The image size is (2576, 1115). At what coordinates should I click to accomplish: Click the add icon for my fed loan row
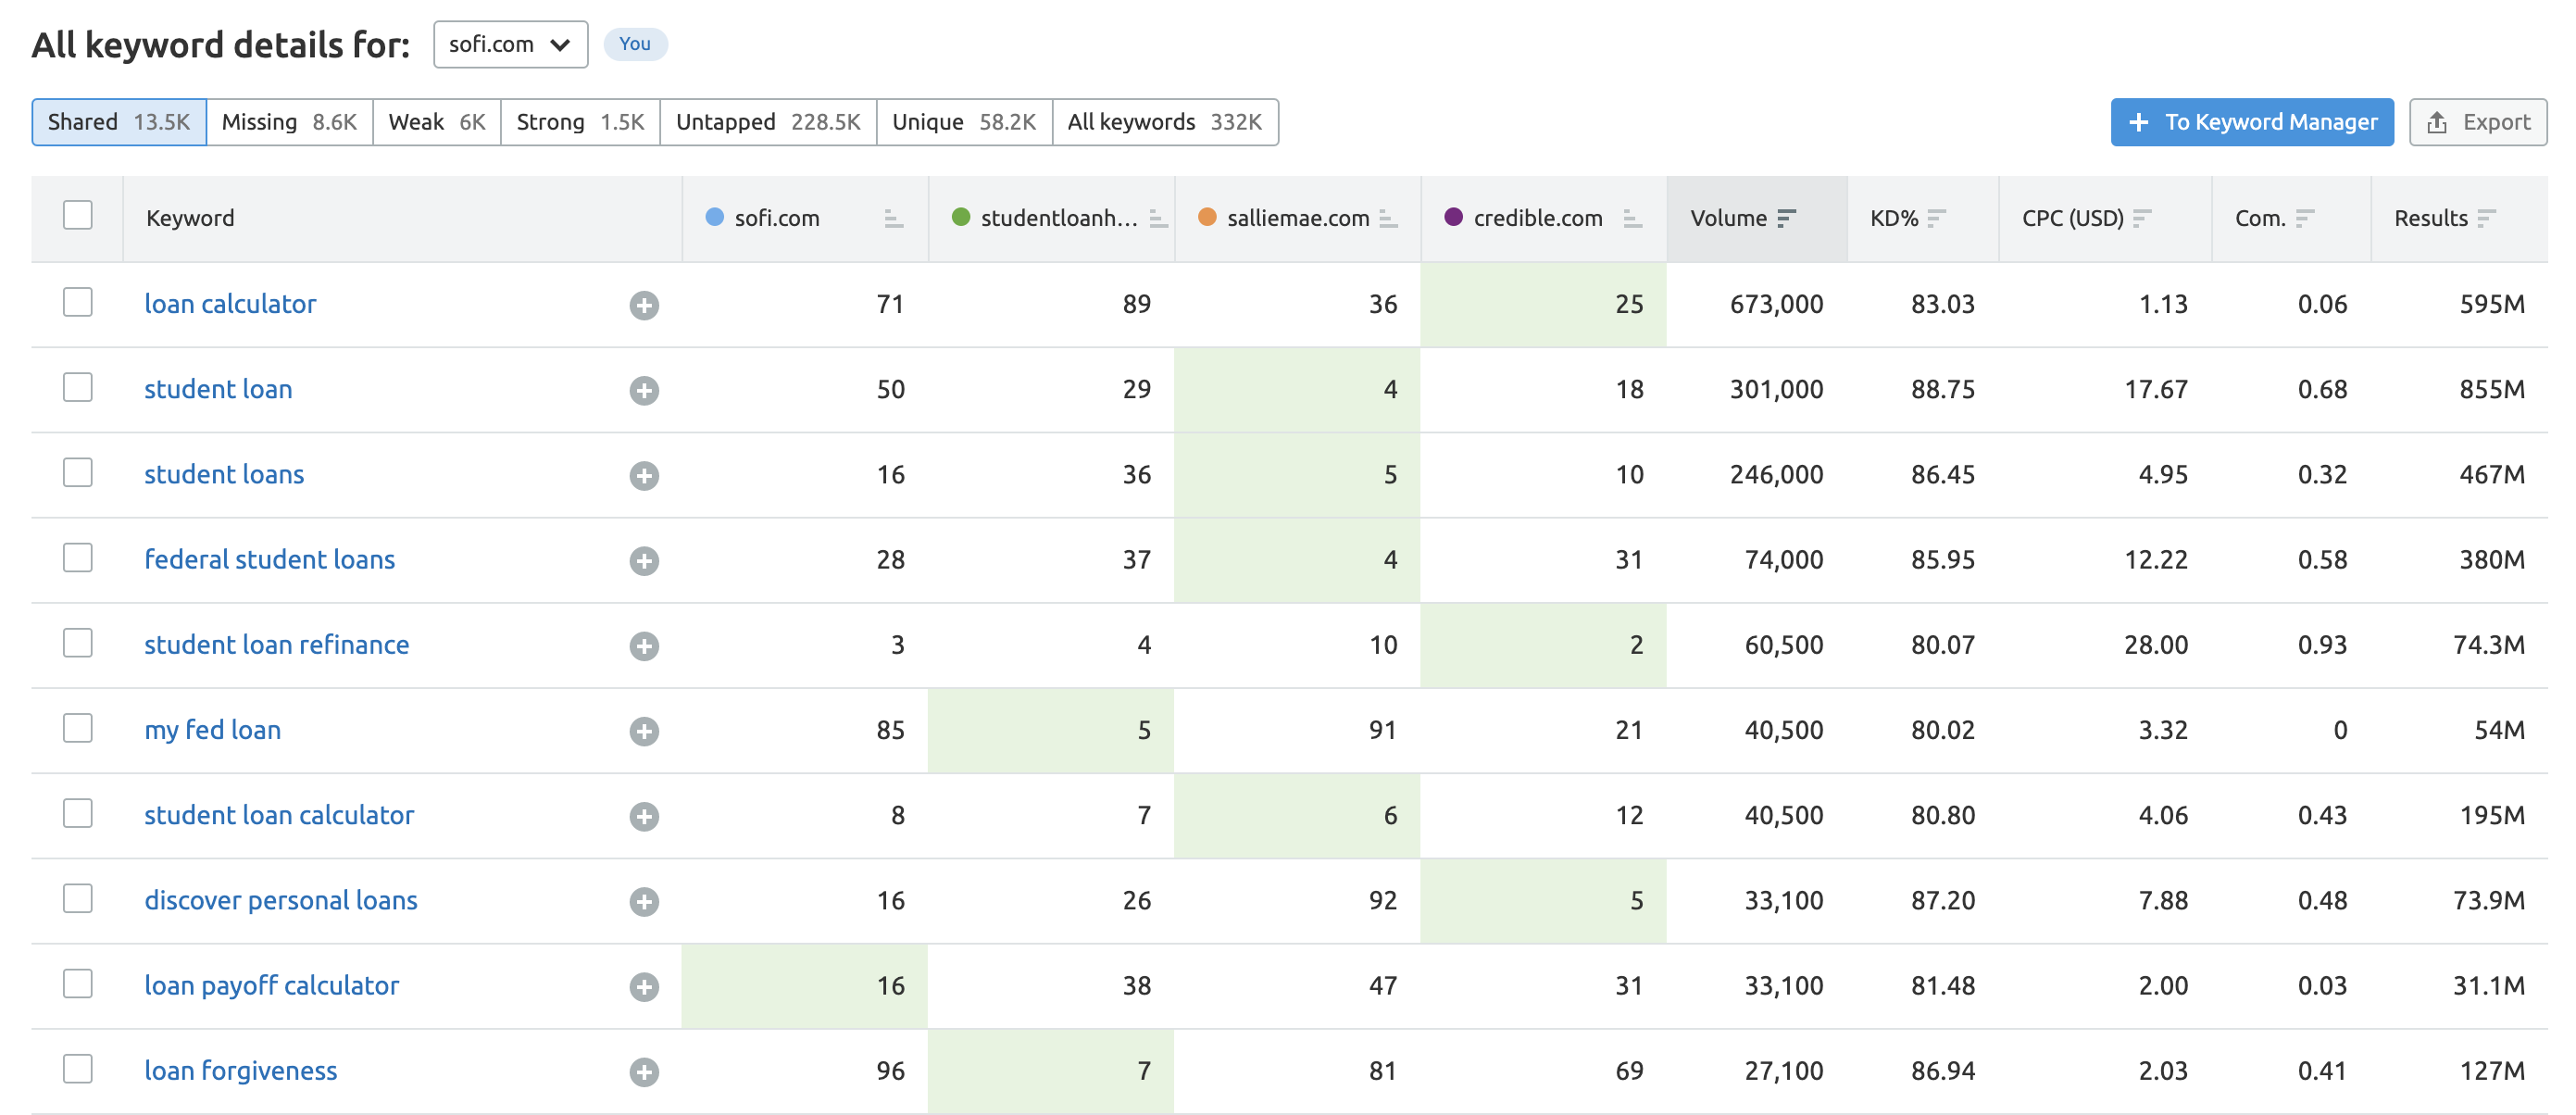(x=643, y=729)
